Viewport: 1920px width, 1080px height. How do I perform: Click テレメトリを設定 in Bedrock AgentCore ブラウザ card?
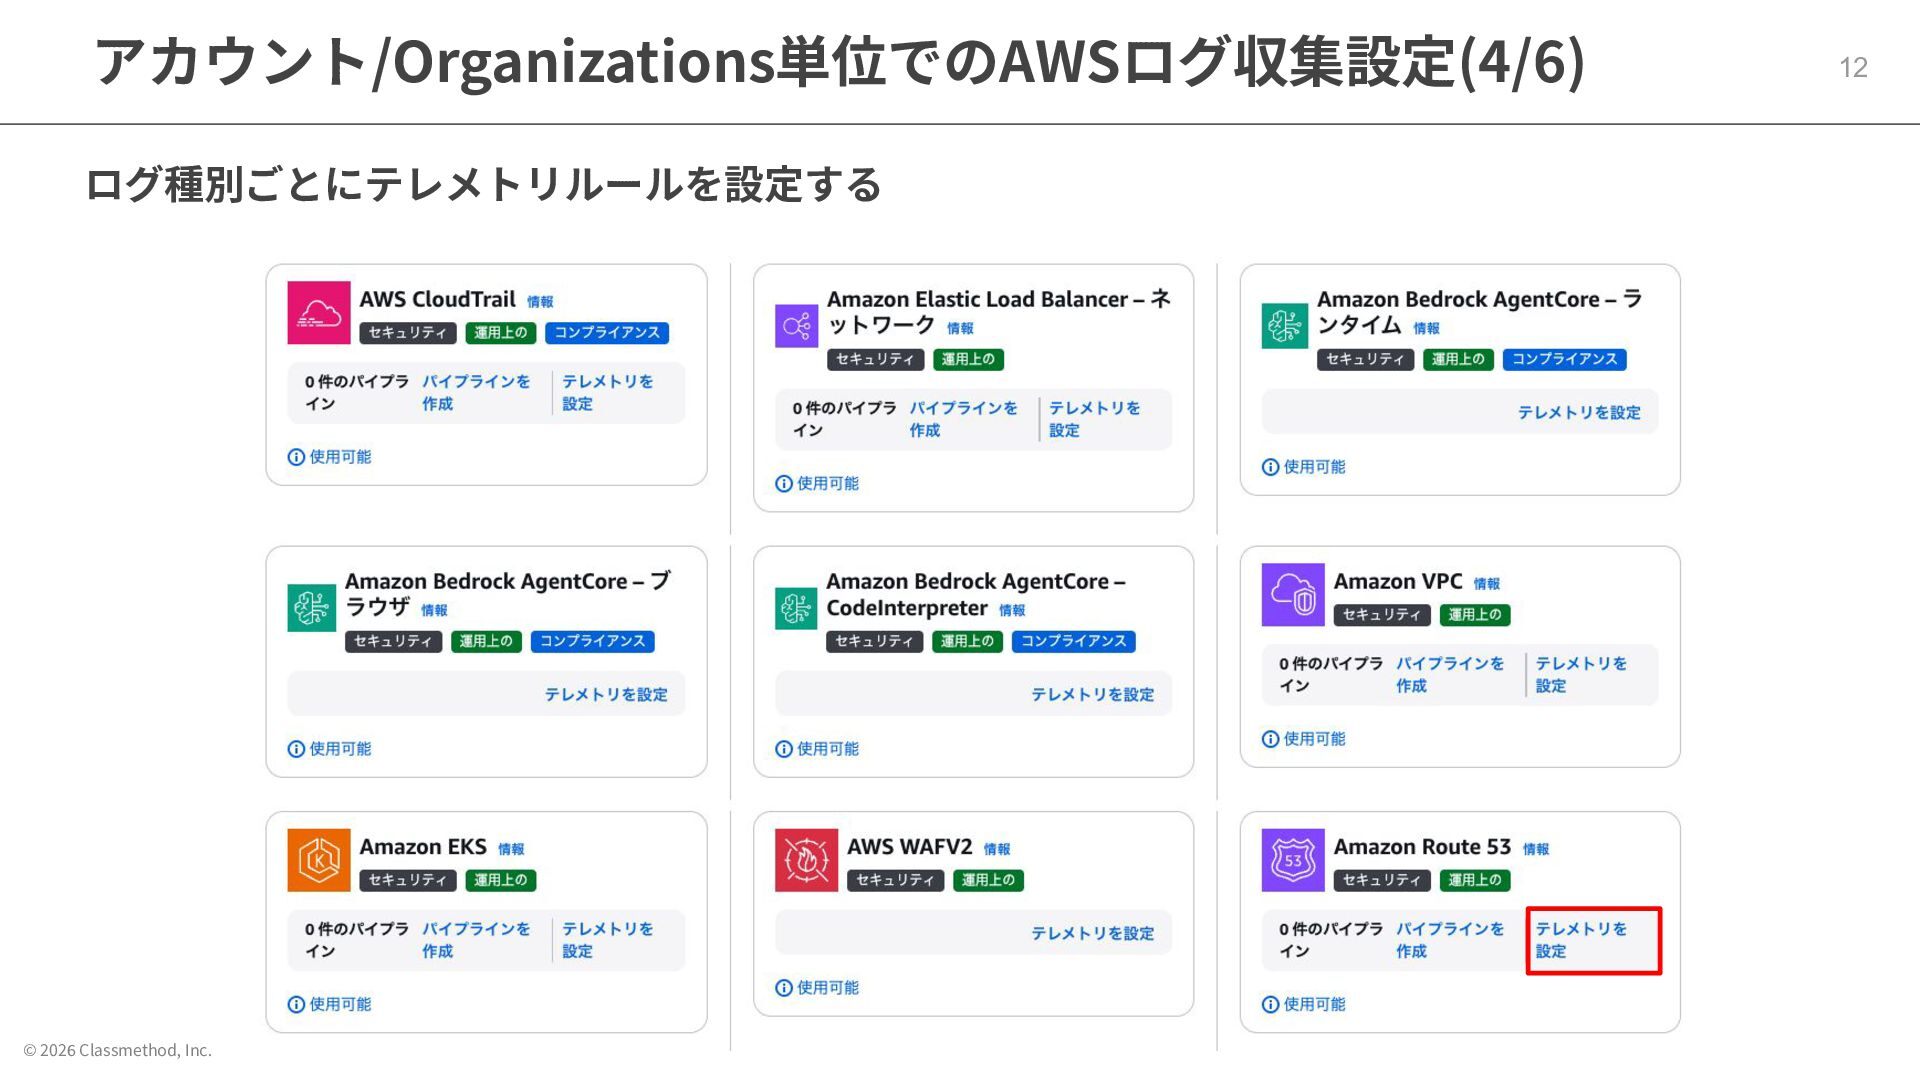pyautogui.click(x=605, y=694)
